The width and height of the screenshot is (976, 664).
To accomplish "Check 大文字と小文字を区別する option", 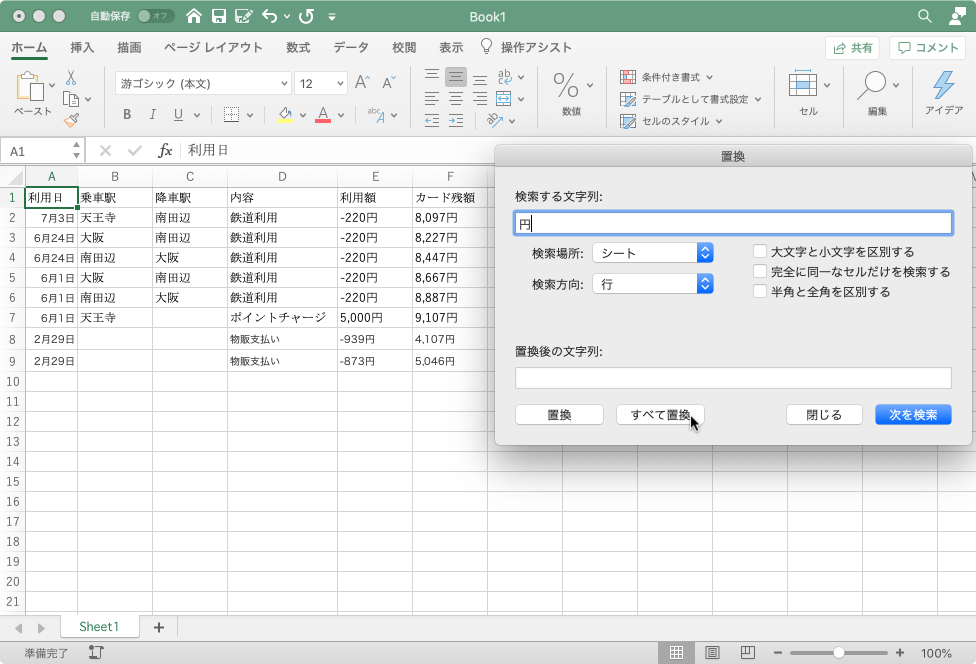I will coord(759,251).
